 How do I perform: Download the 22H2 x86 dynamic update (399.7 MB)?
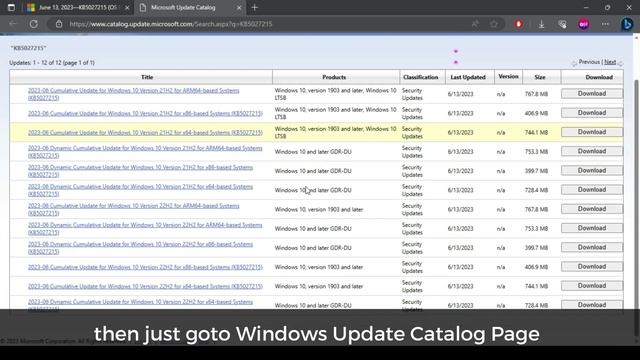tap(592, 247)
